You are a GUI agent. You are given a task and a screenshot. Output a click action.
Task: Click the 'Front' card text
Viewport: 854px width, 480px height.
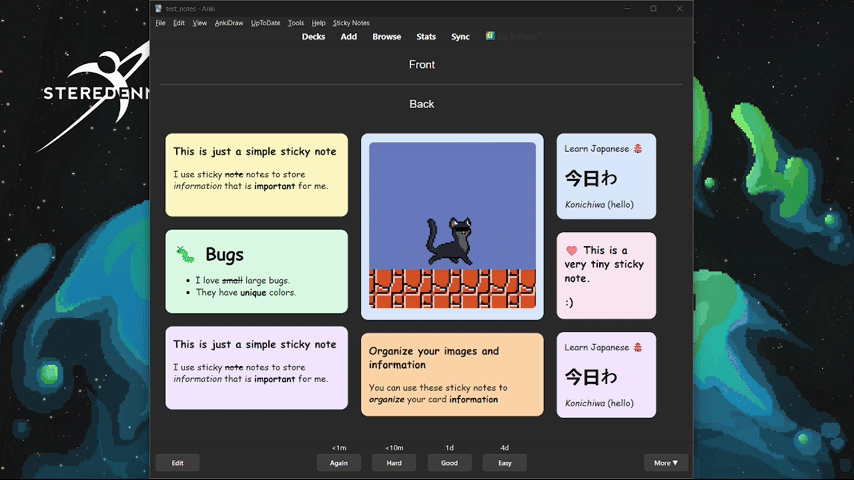pos(422,64)
